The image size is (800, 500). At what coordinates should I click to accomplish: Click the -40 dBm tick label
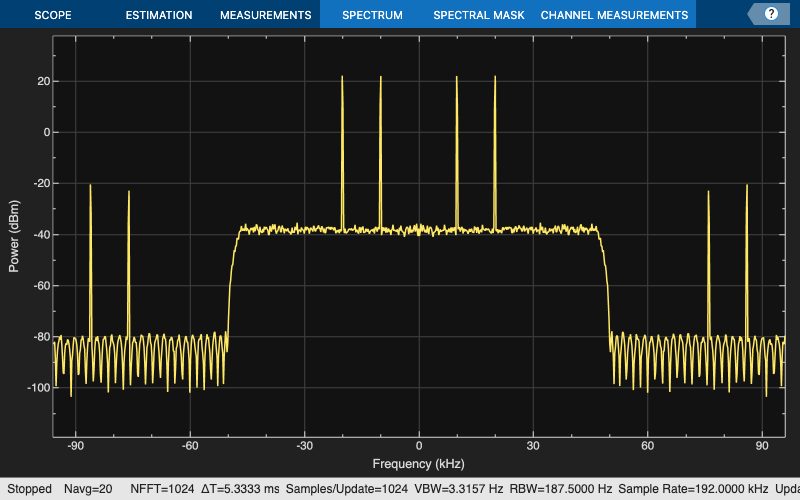42,235
